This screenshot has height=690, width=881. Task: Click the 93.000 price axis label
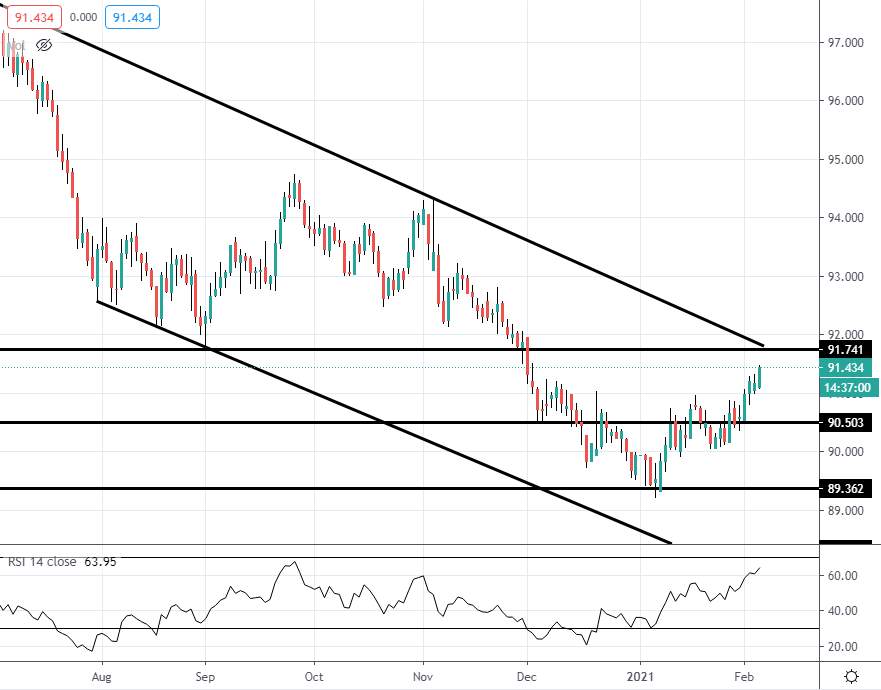click(846, 276)
